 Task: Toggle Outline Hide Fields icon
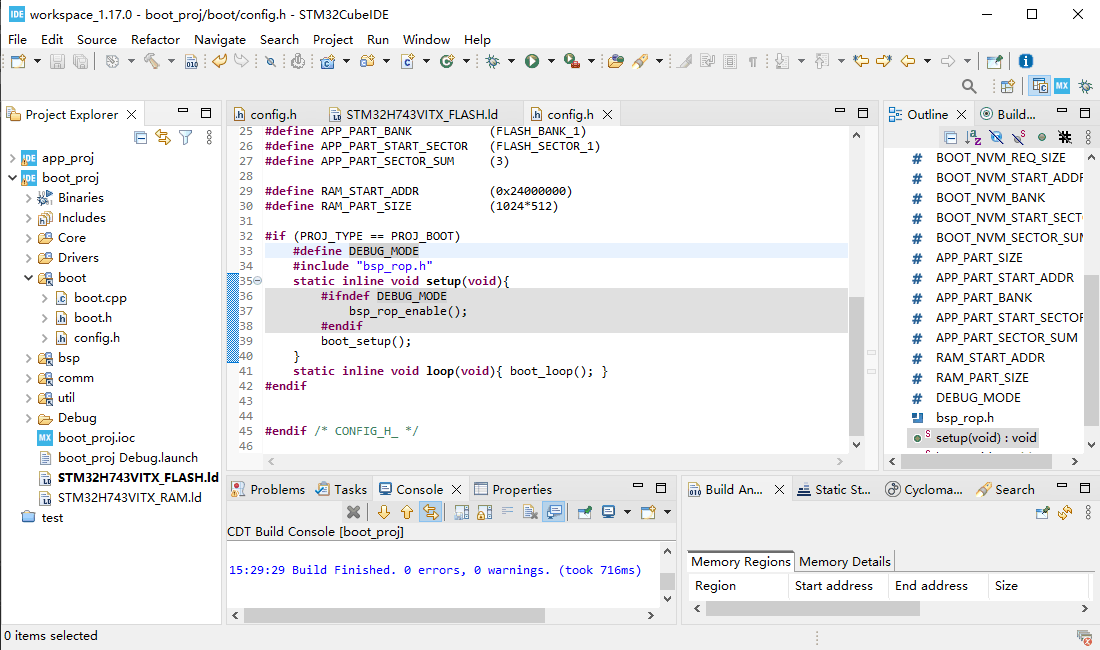996,137
